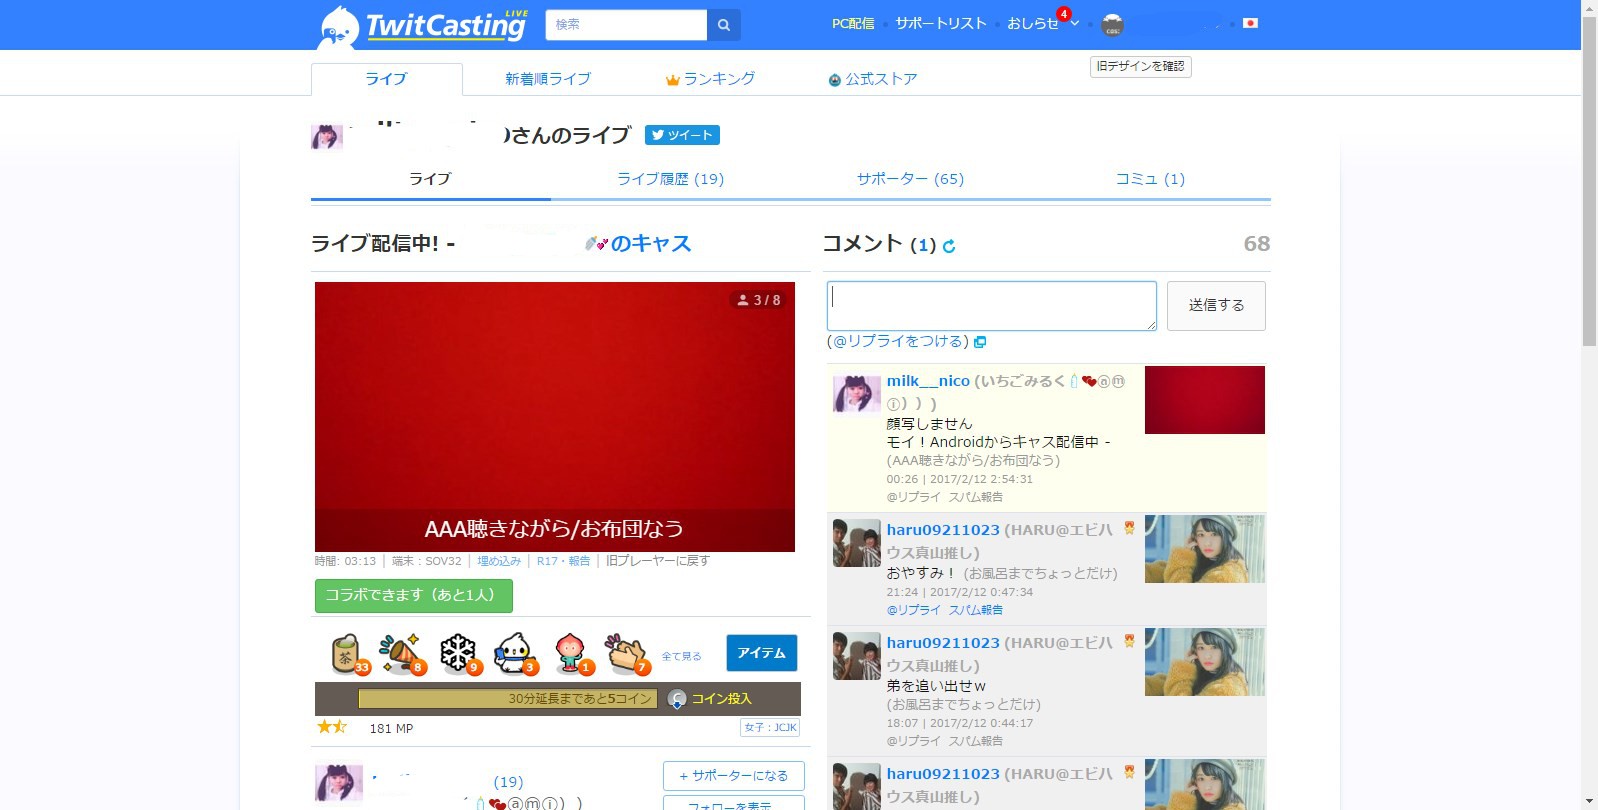Screen dimensions: 1598x810
Task: Click @リプライ under おやすみ！ comment
Action: pyautogui.click(x=913, y=610)
